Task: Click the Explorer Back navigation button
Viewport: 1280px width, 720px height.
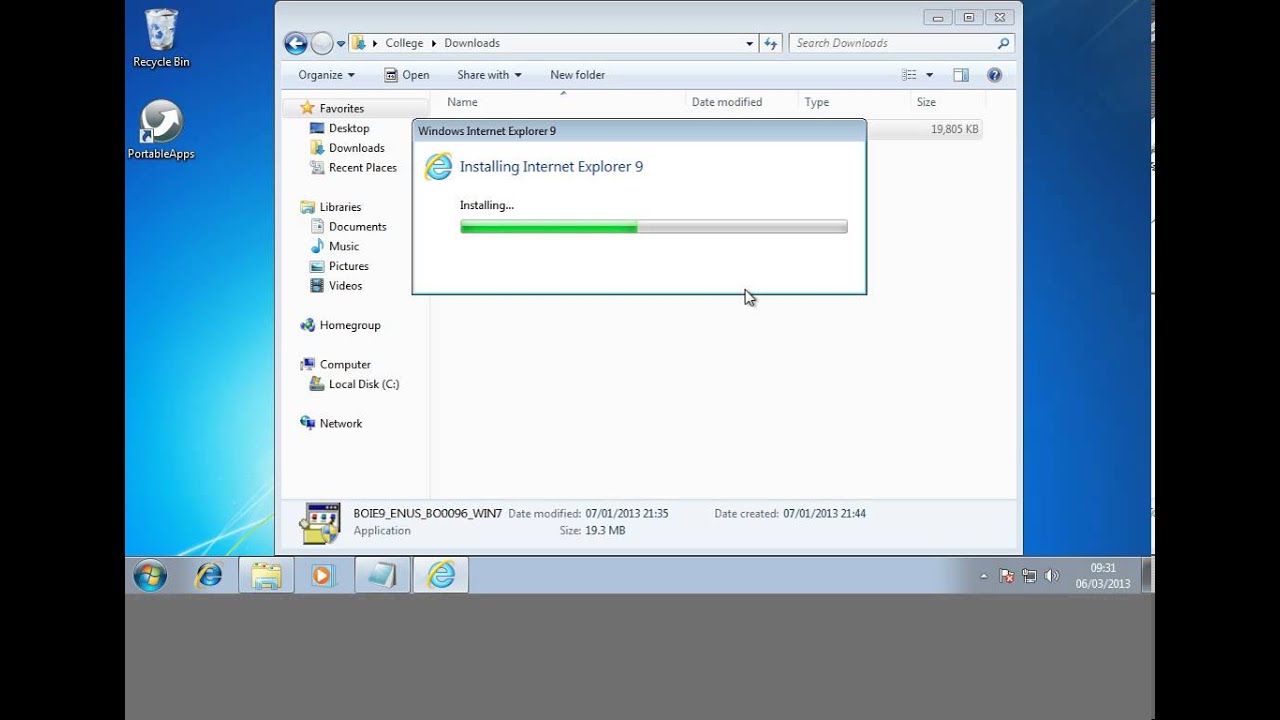Action: coord(295,43)
